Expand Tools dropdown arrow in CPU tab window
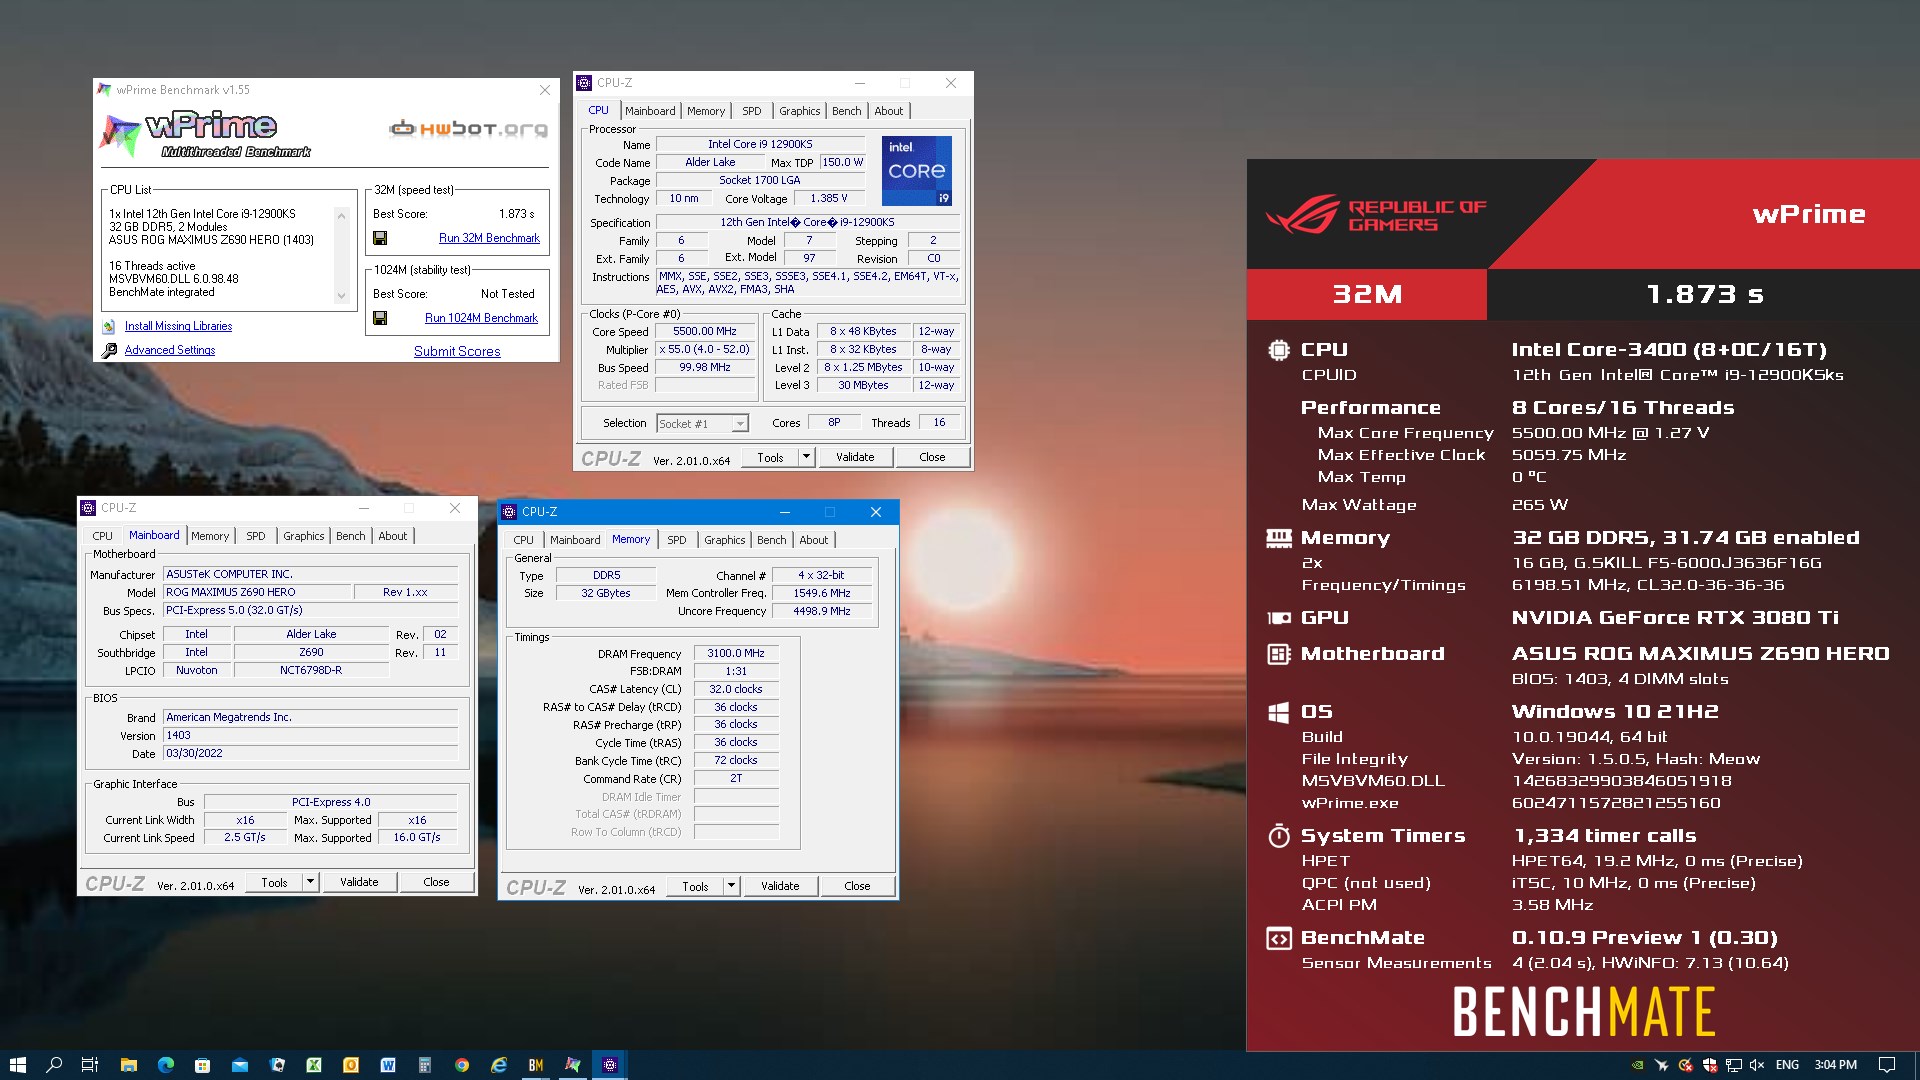 click(x=806, y=457)
